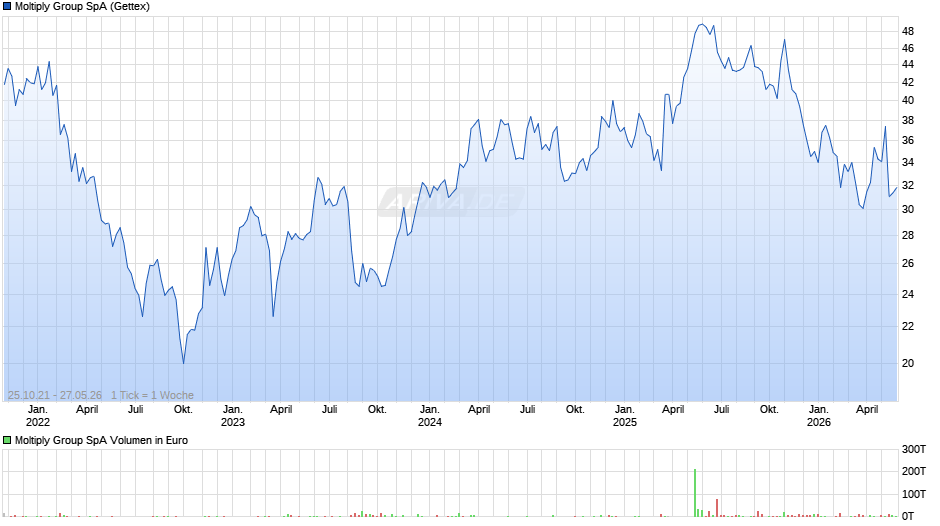Click the '1 Tick = 1 Woche' note
This screenshot has width=940, height=526.
tap(152, 395)
